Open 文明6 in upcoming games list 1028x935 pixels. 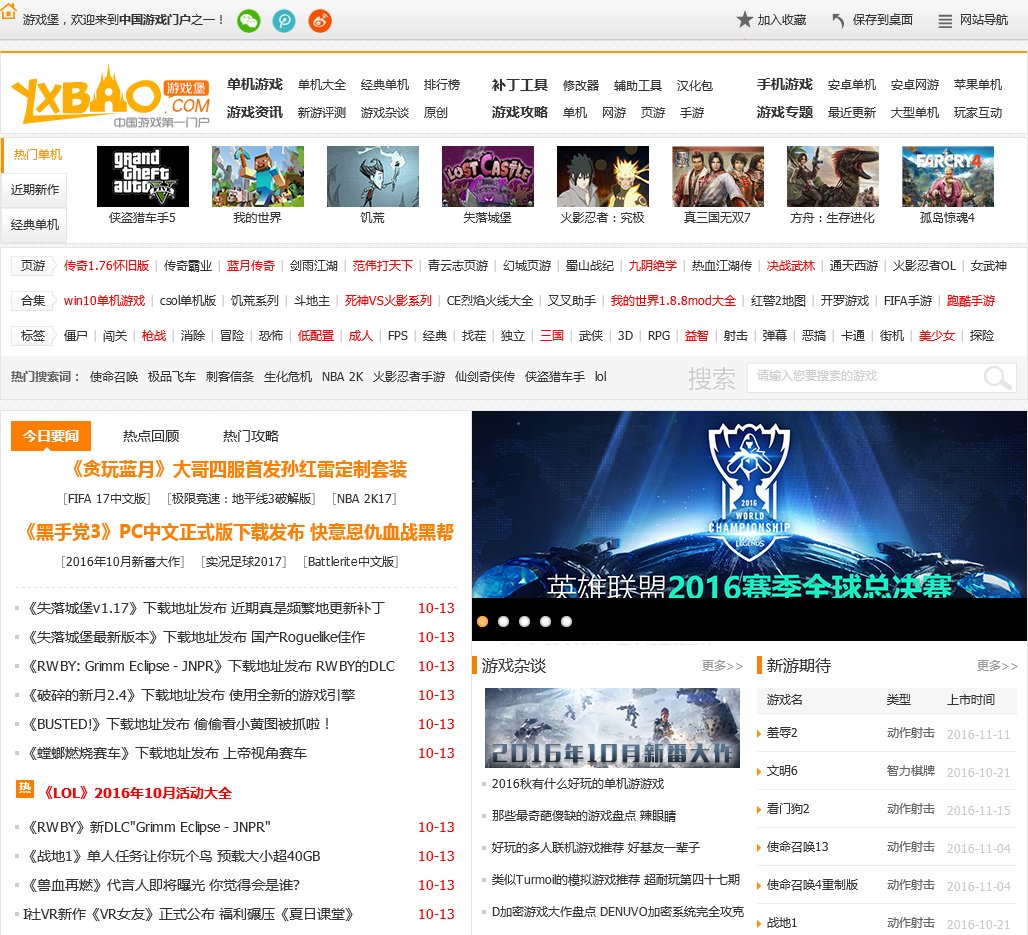(x=781, y=771)
